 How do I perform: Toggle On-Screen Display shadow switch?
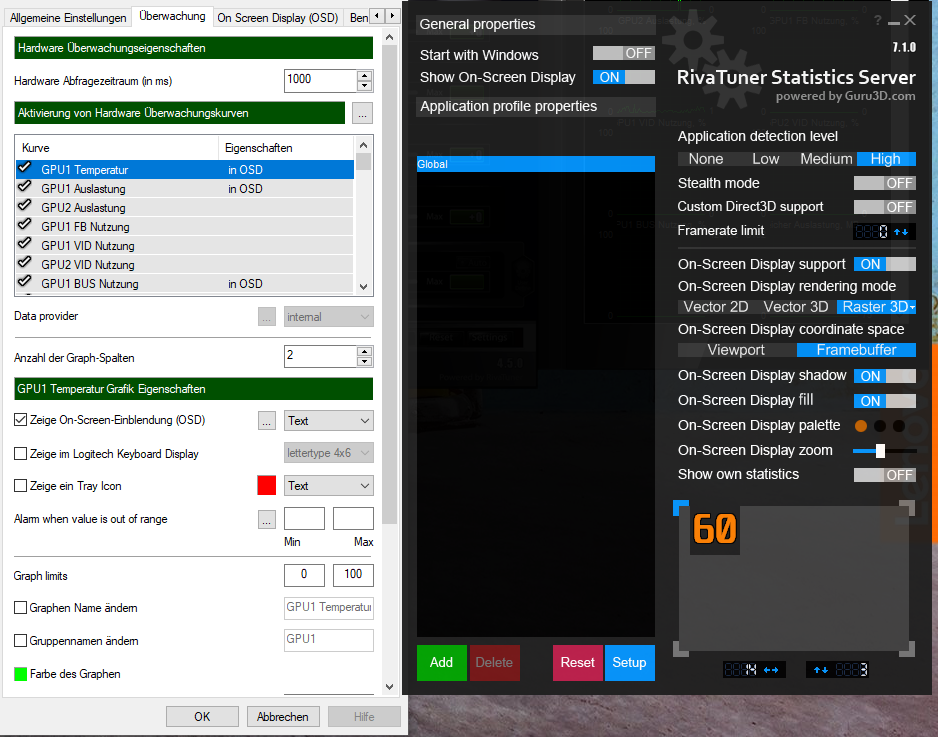pyautogui.click(x=885, y=376)
